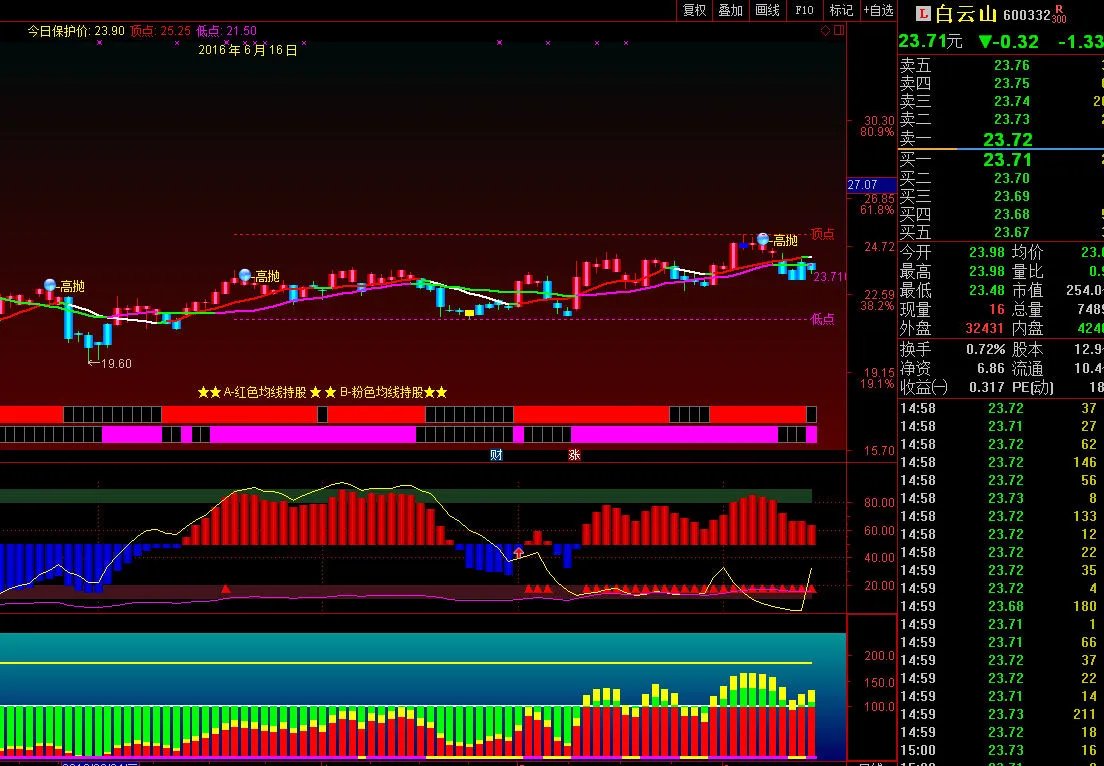Click the 涨 info marker below chart

tap(574, 455)
